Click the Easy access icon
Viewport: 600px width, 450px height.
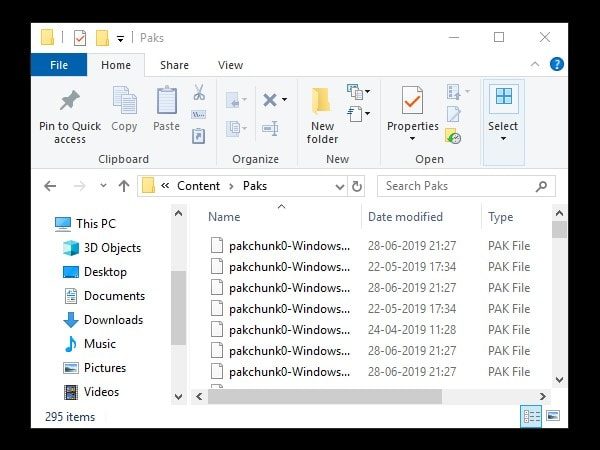pyautogui.click(x=355, y=114)
